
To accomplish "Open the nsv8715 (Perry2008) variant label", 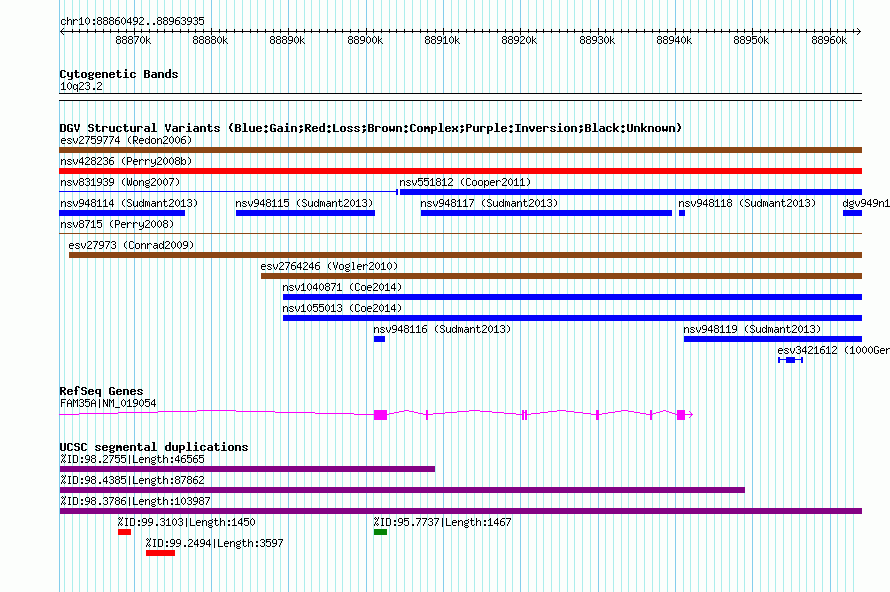I will click(117, 224).
